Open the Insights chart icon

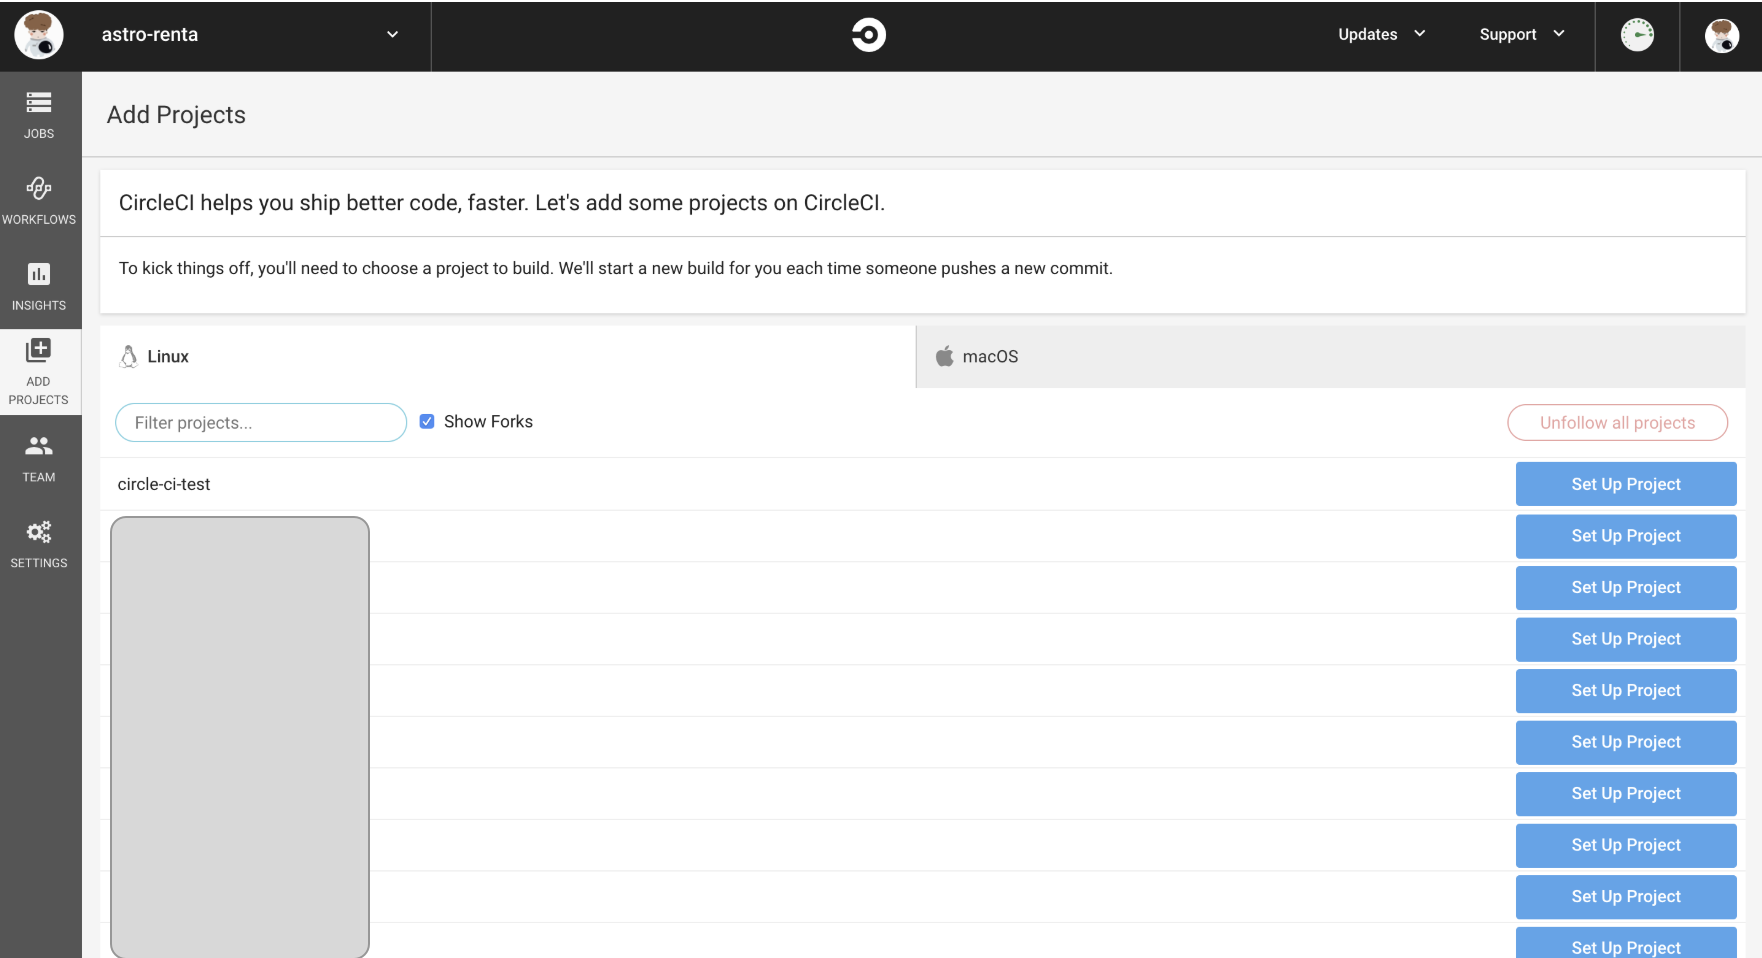tap(39, 275)
